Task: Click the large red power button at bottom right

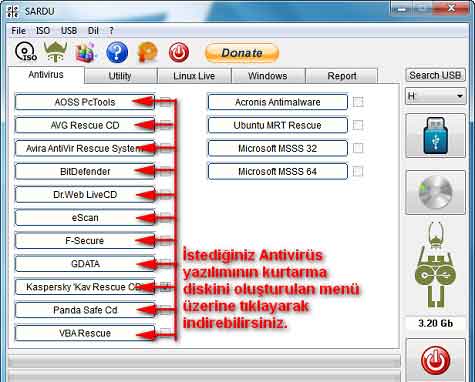Action: (435, 361)
